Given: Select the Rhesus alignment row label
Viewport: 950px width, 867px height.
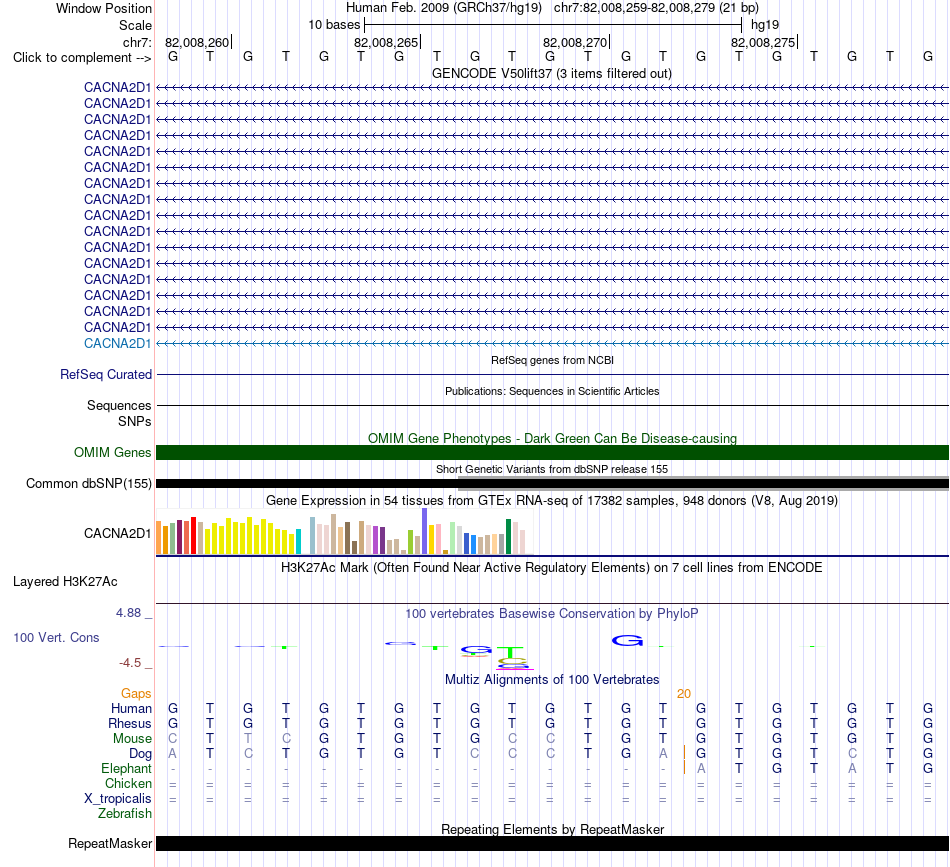Looking at the screenshot, I should click(130, 723).
